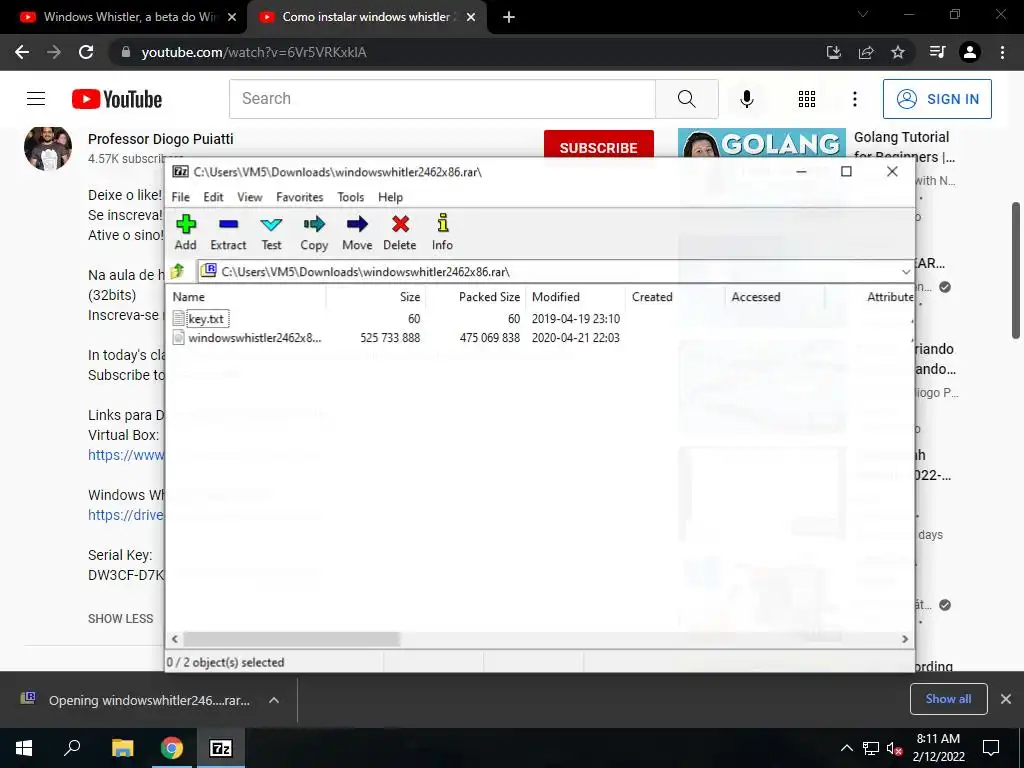1024x768 pixels.
Task: Click the YouTube logo
Action: pyautogui.click(x=117, y=99)
